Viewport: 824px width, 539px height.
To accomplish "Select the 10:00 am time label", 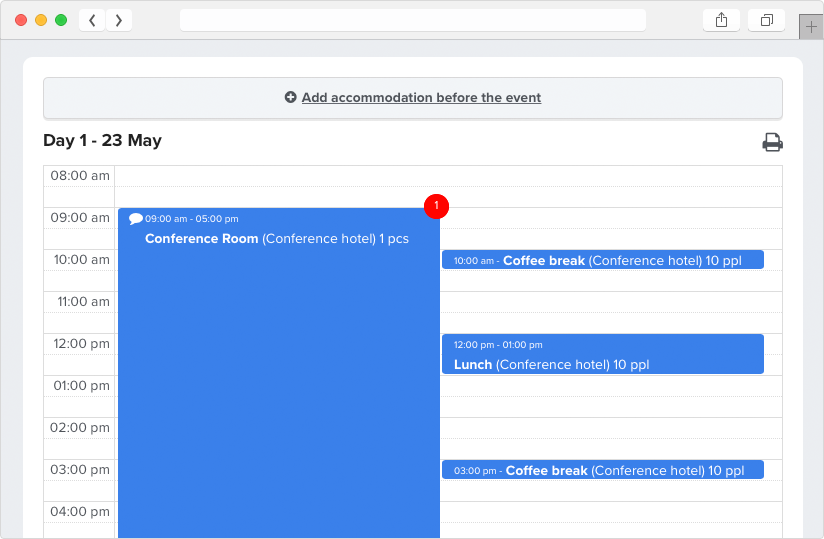I will pyautogui.click(x=81, y=260).
